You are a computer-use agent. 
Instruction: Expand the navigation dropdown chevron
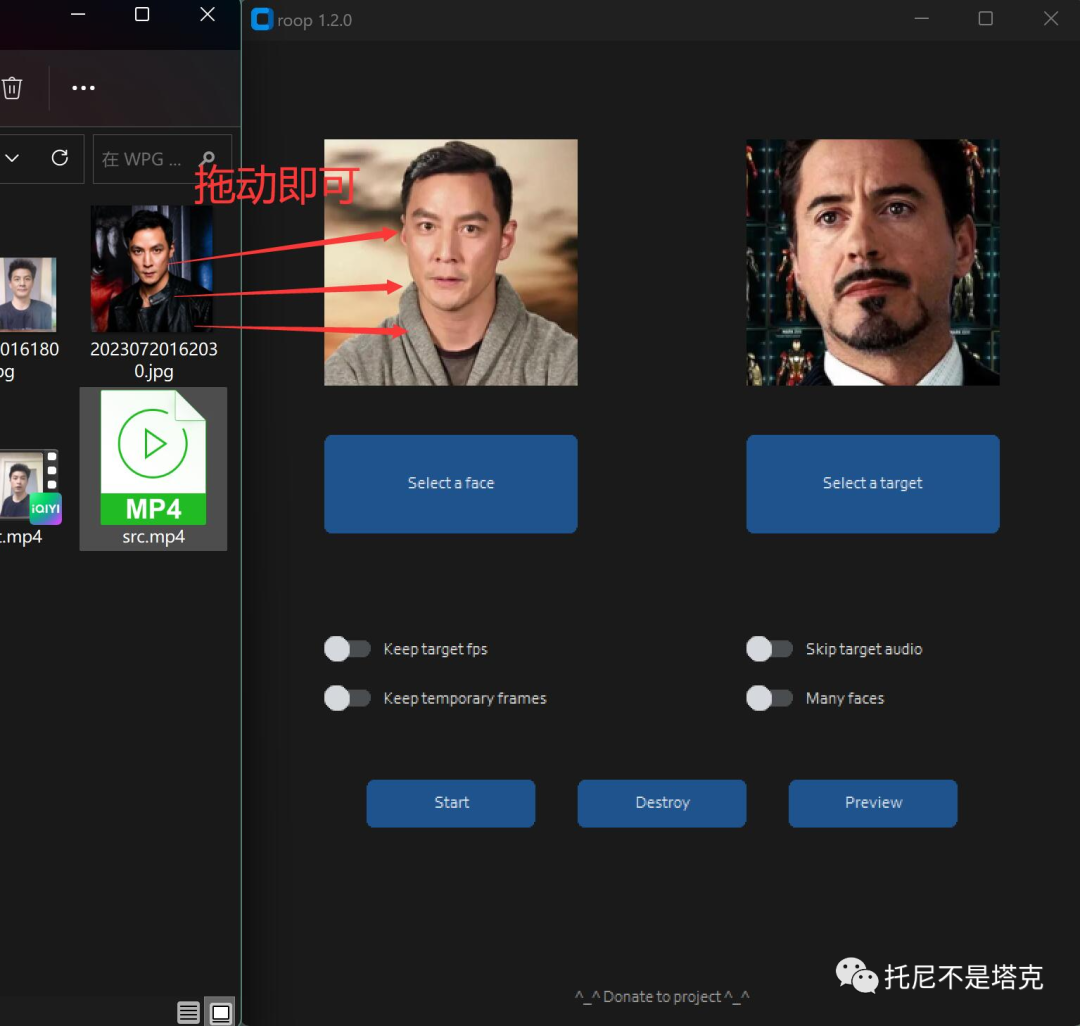click(13, 158)
